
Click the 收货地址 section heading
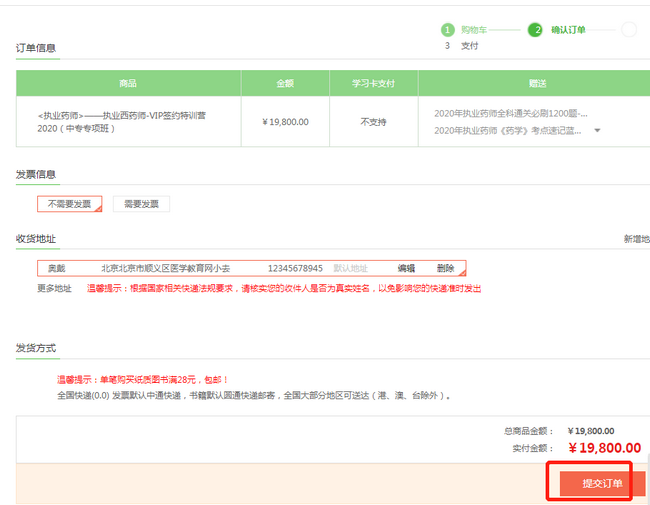pyautogui.click(x=36, y=239)
